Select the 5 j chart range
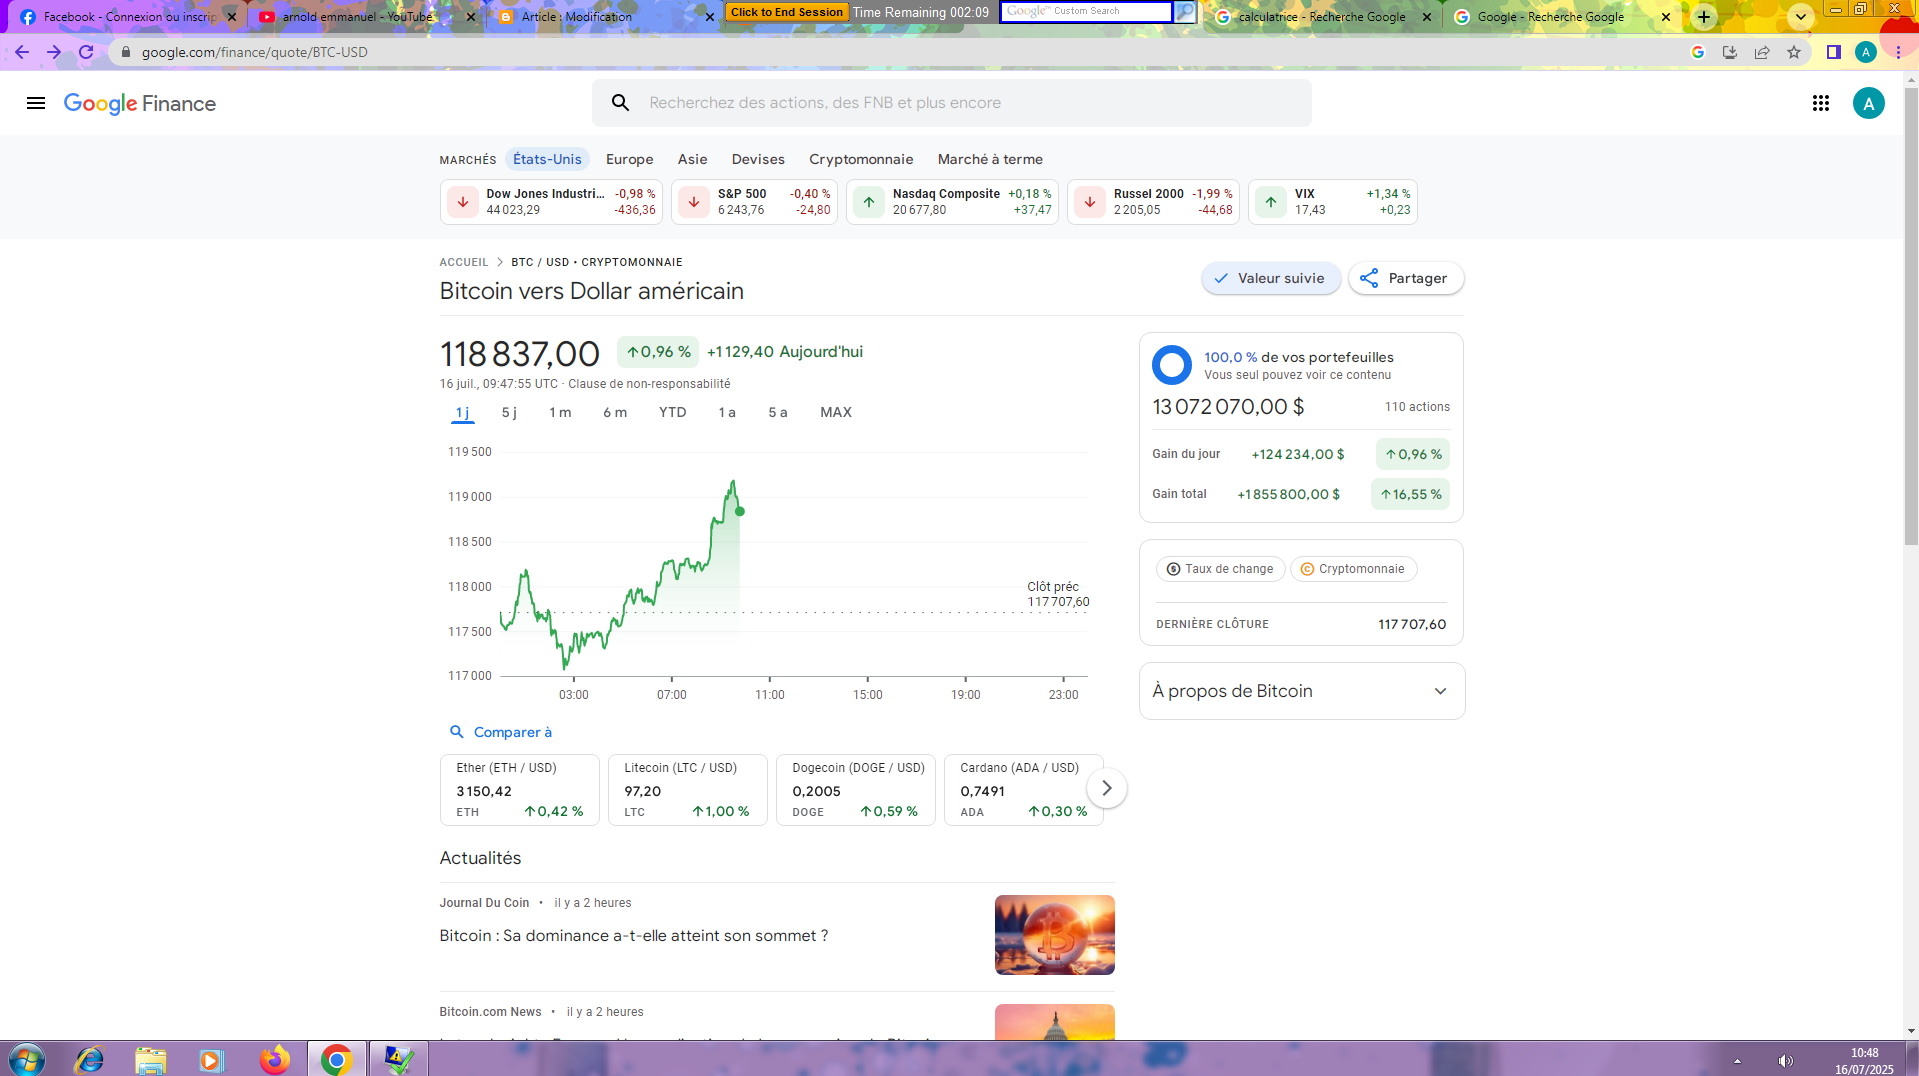 tap(509, 412)
